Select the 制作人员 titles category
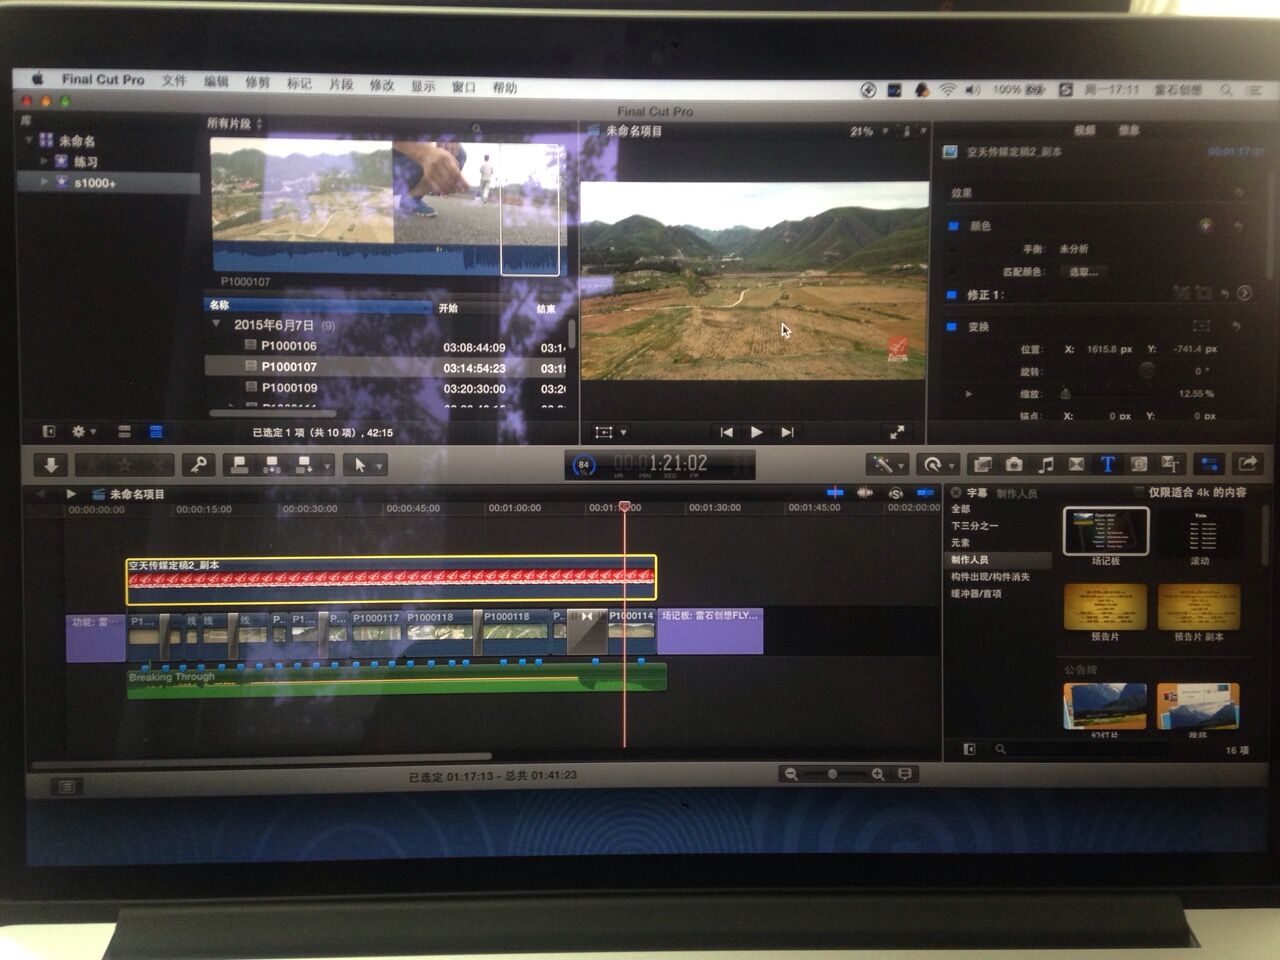The width and height of the screenshot is (1280, 960). tap(970, 560)
